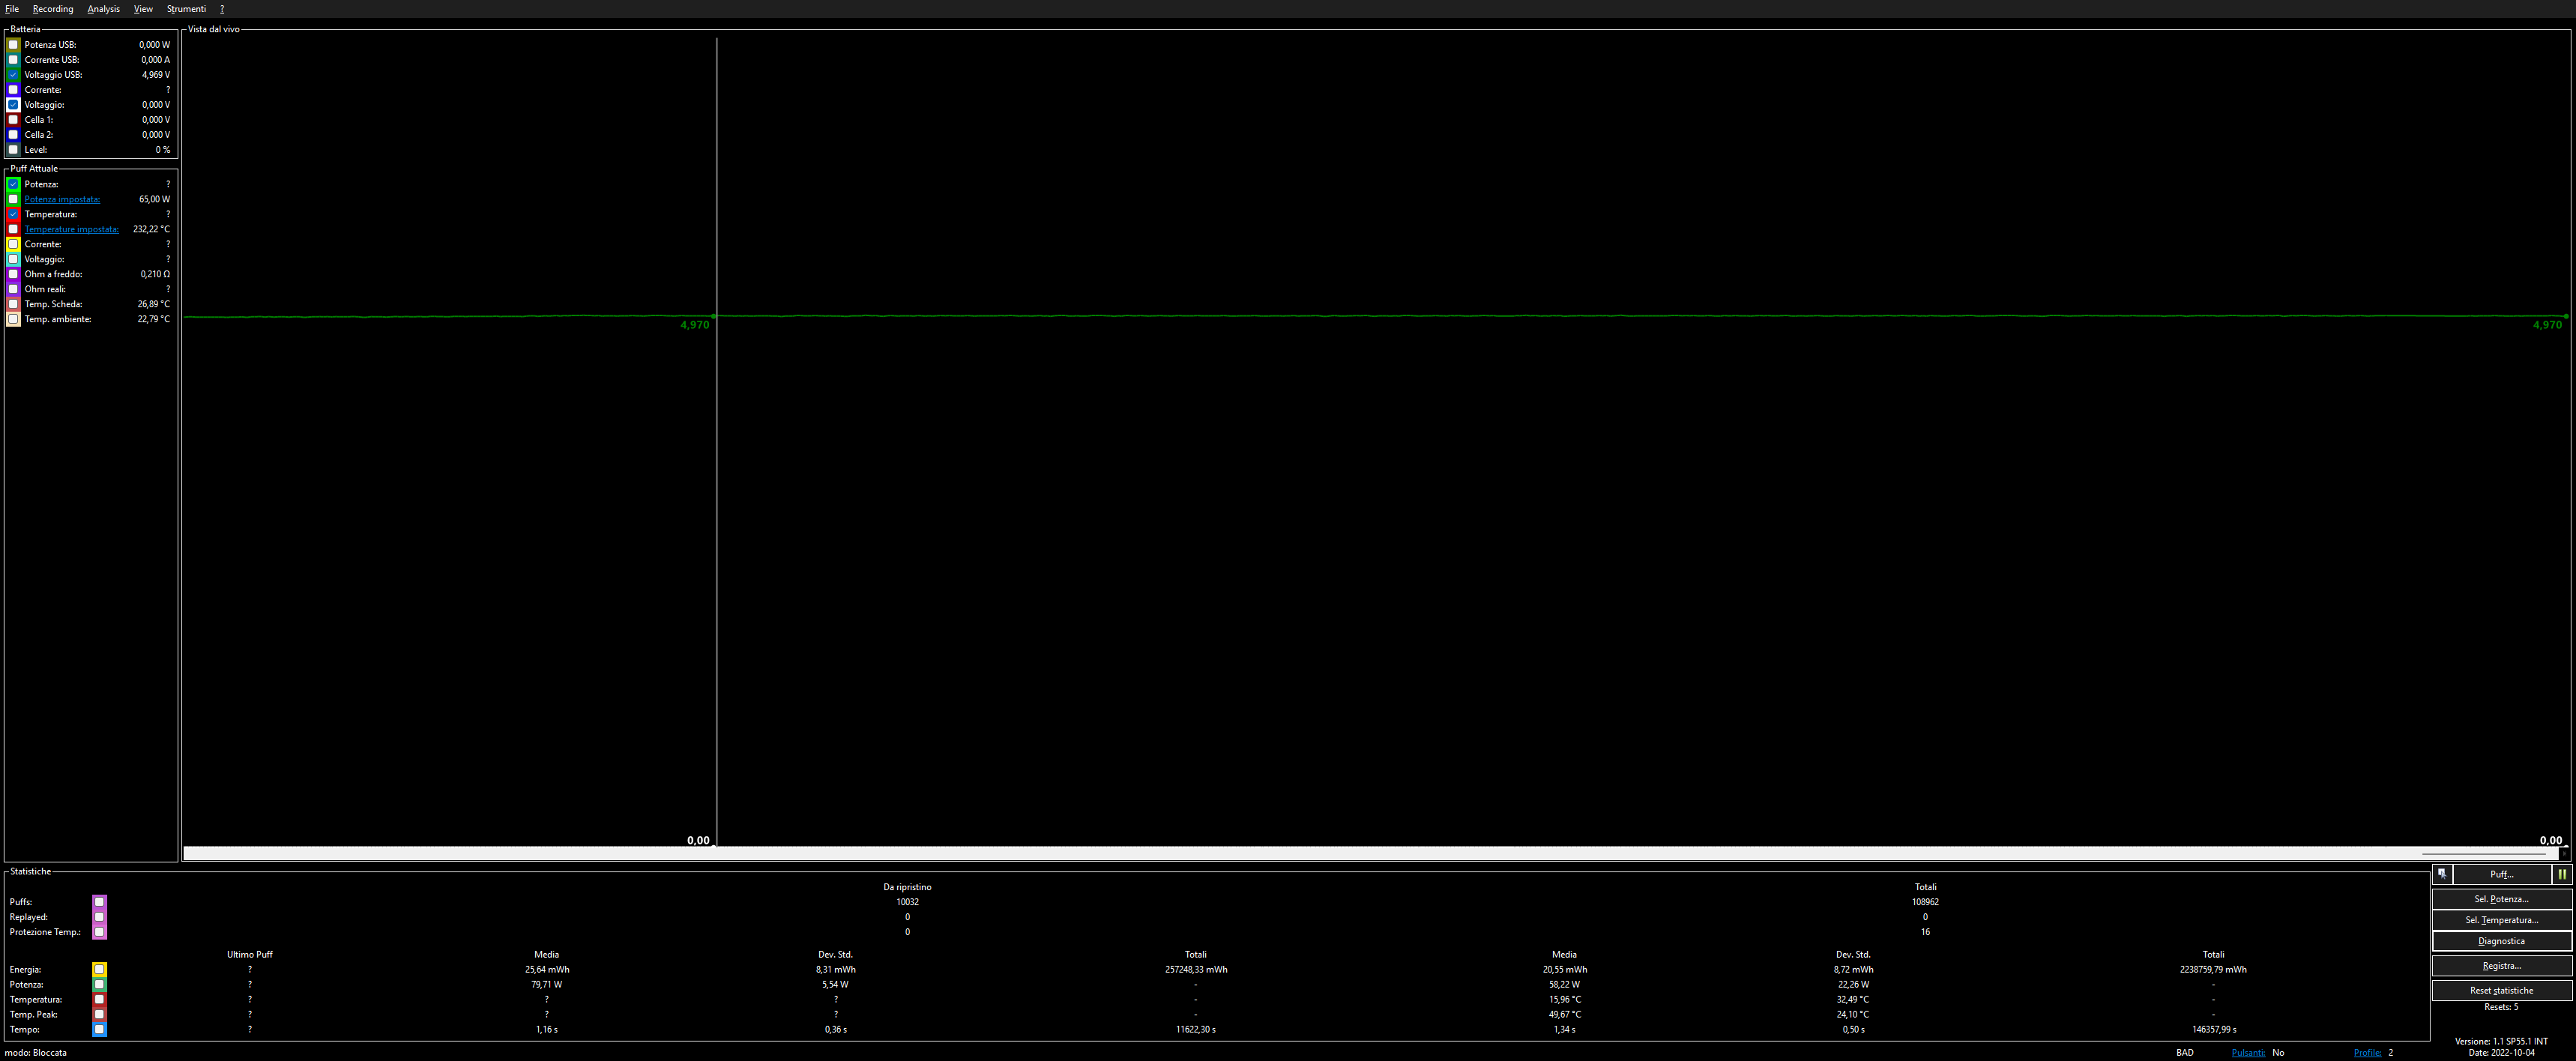Click the Potenza impostata link
Image resolution: width=2576 pixels, height=1061 pixels.
click(62, 199)
